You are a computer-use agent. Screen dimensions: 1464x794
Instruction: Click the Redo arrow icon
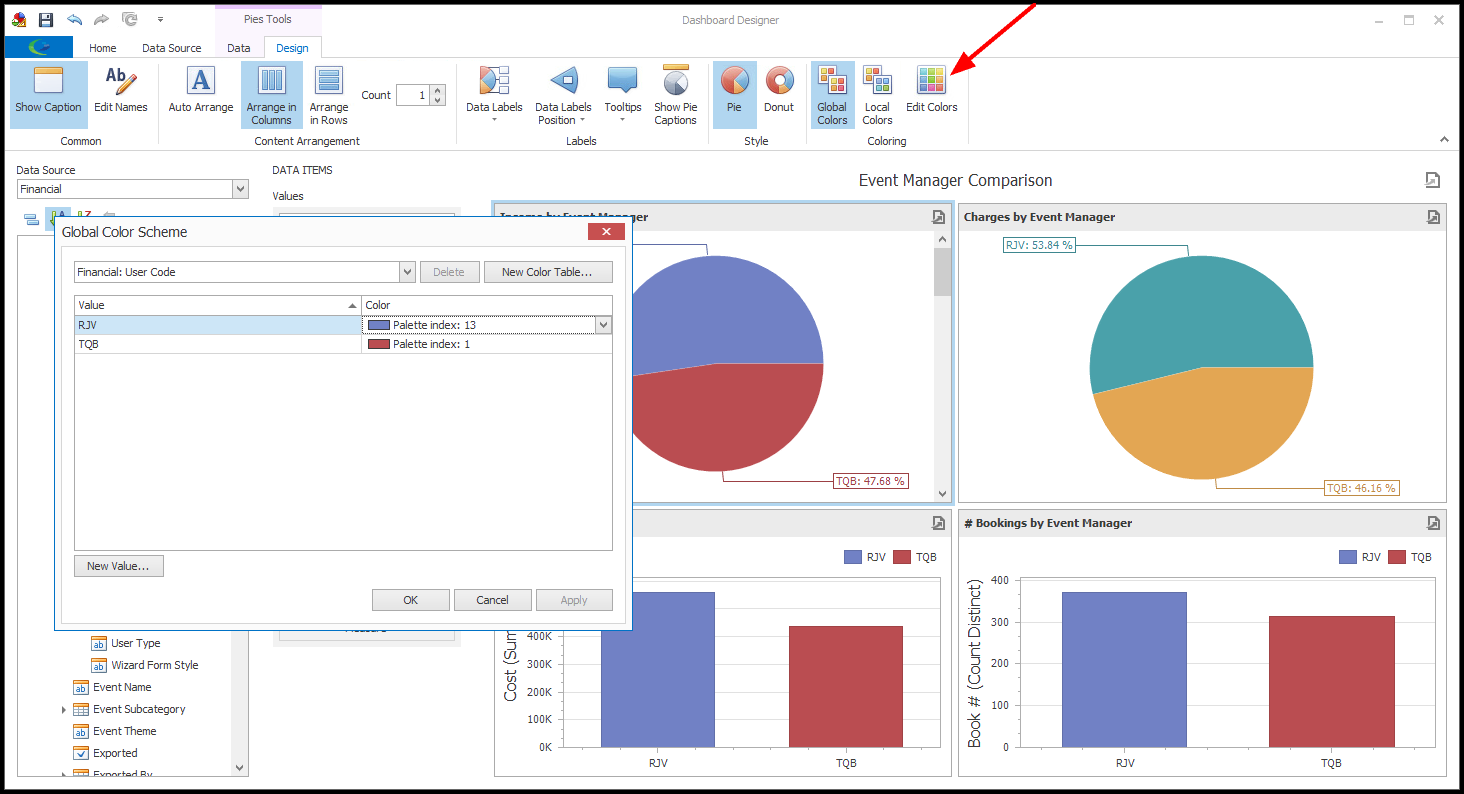[x=101, y=19]
